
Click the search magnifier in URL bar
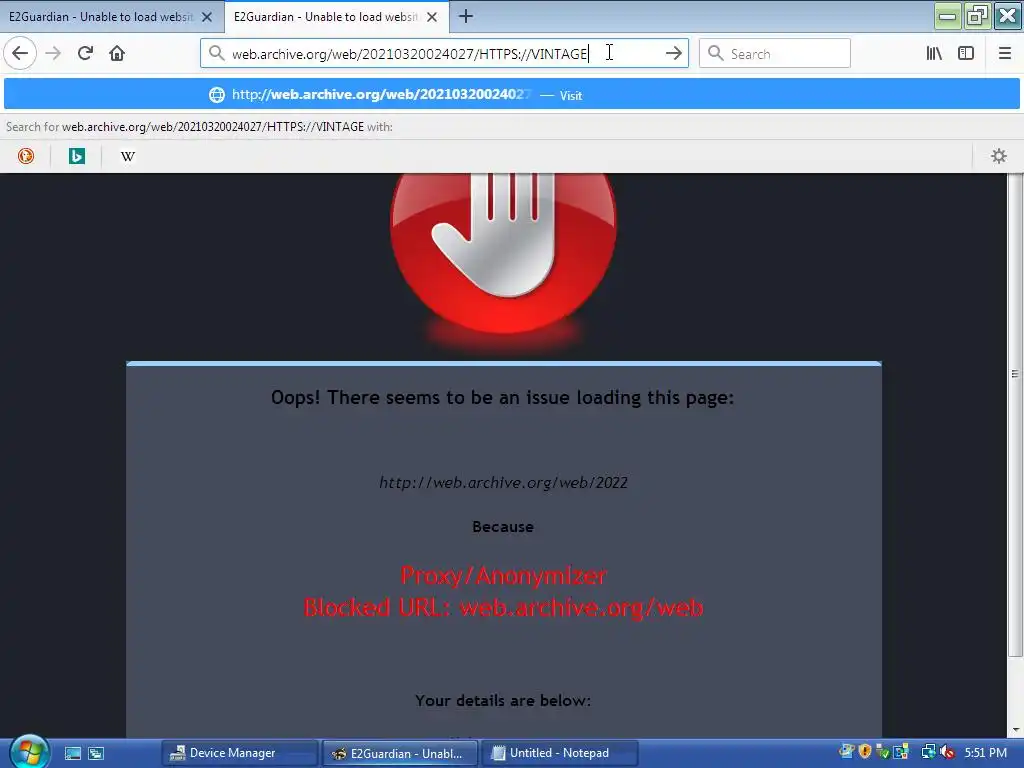coord(217,53)
